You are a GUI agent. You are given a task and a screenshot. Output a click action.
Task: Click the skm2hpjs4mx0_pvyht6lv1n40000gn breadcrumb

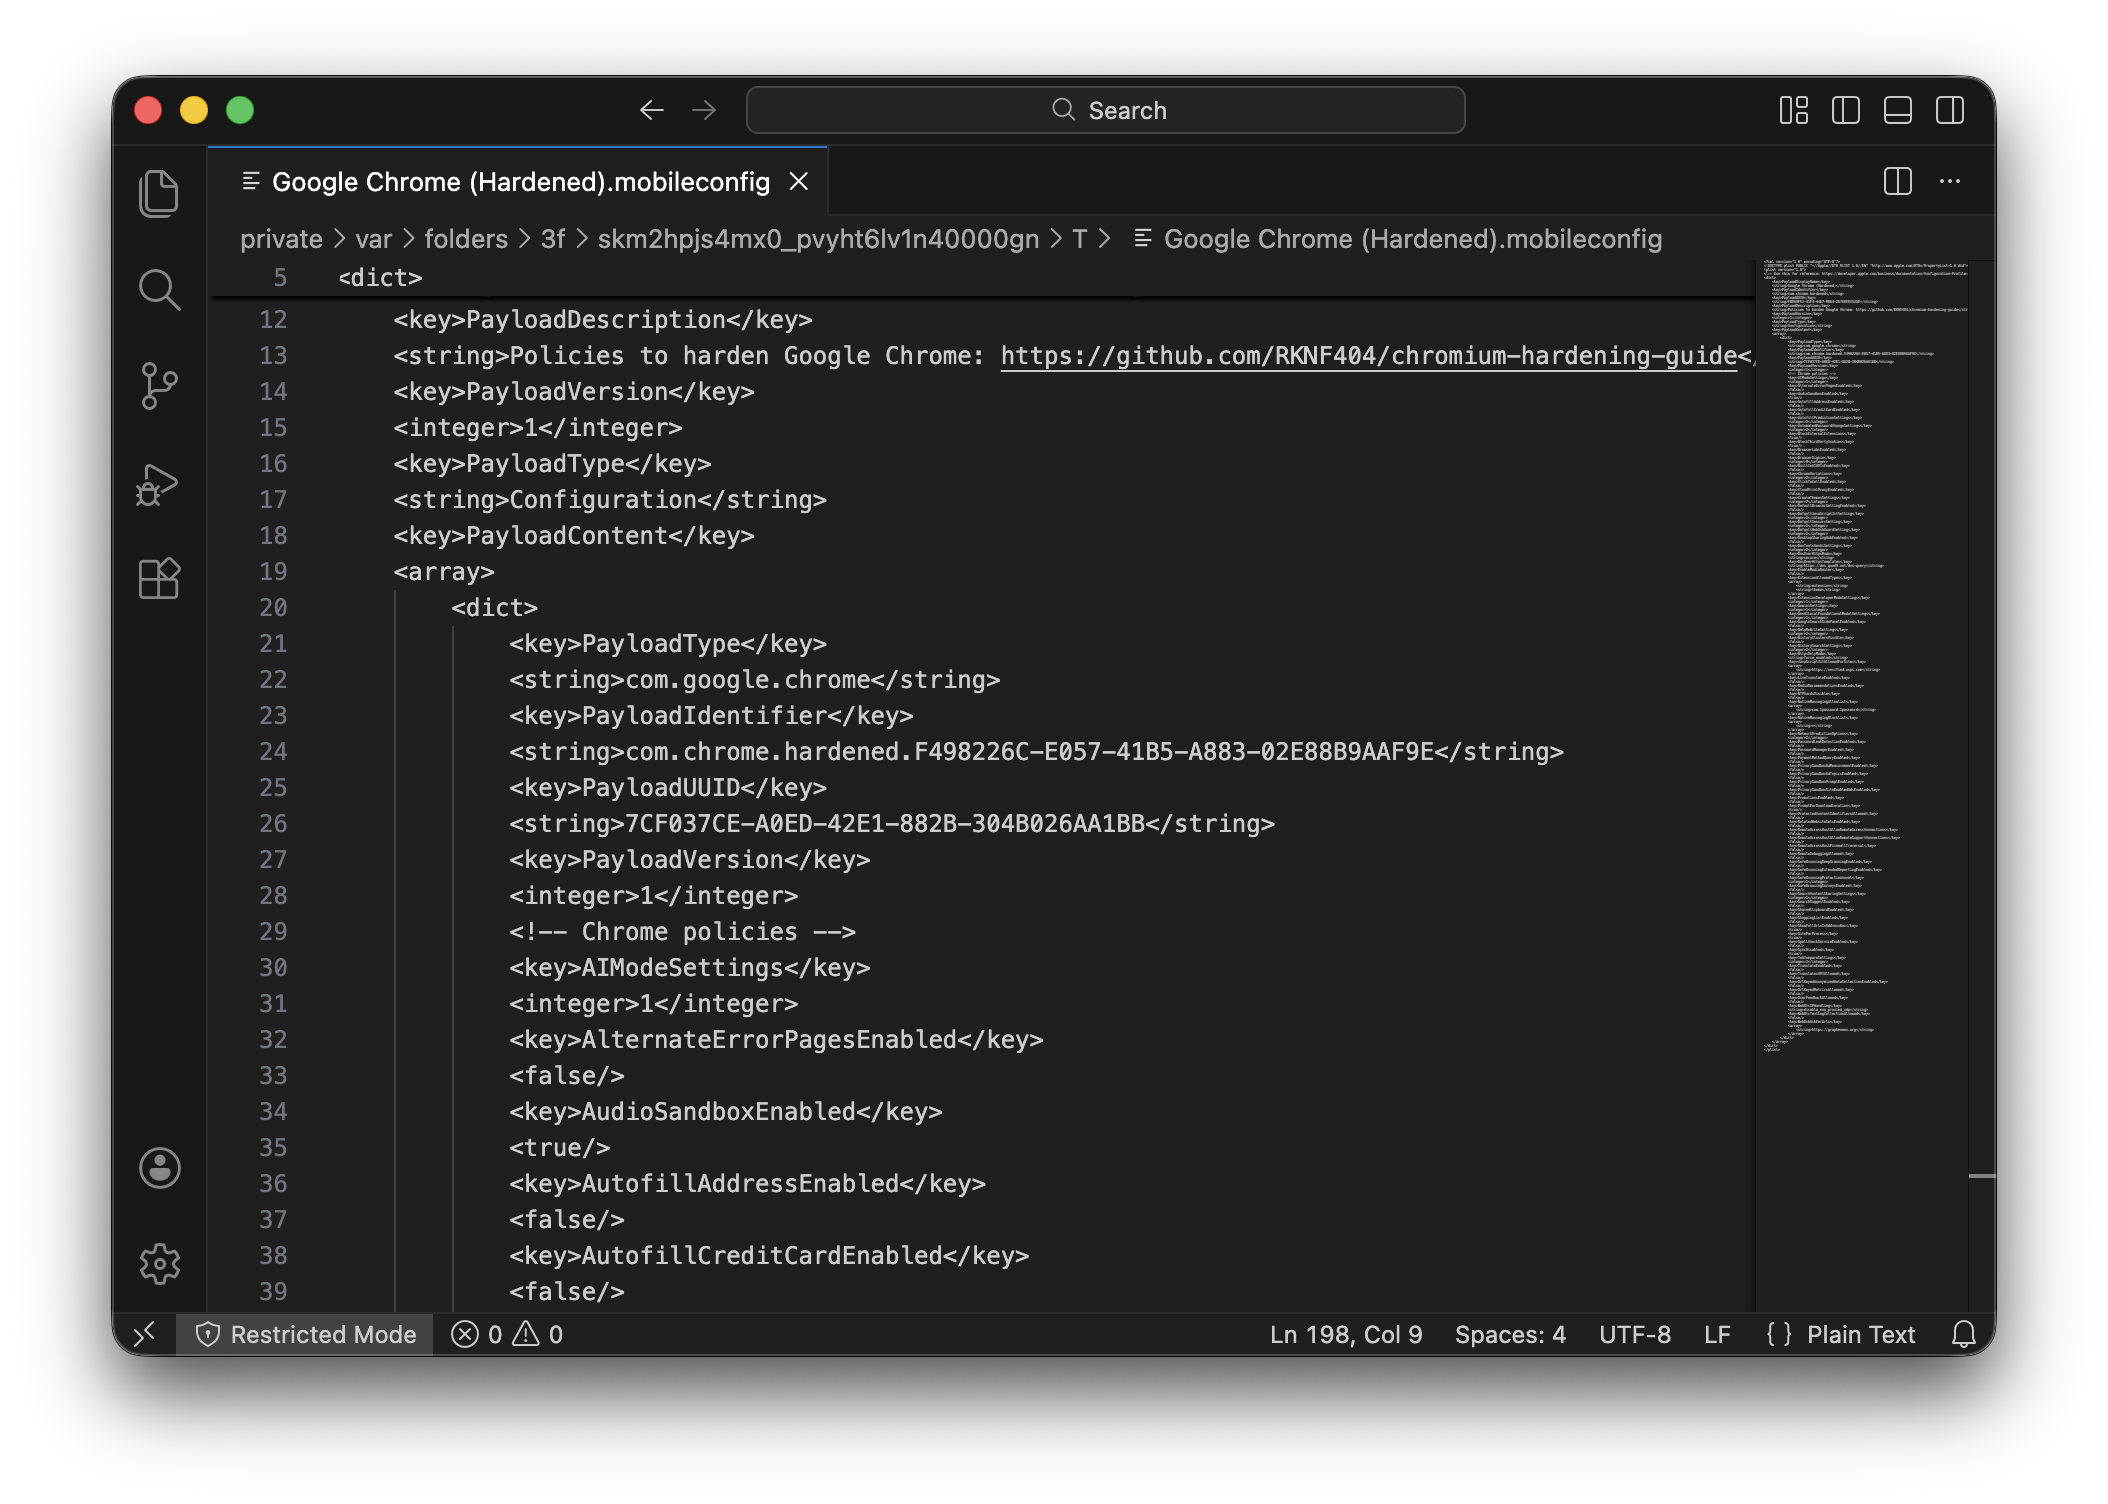click(818, 239)
